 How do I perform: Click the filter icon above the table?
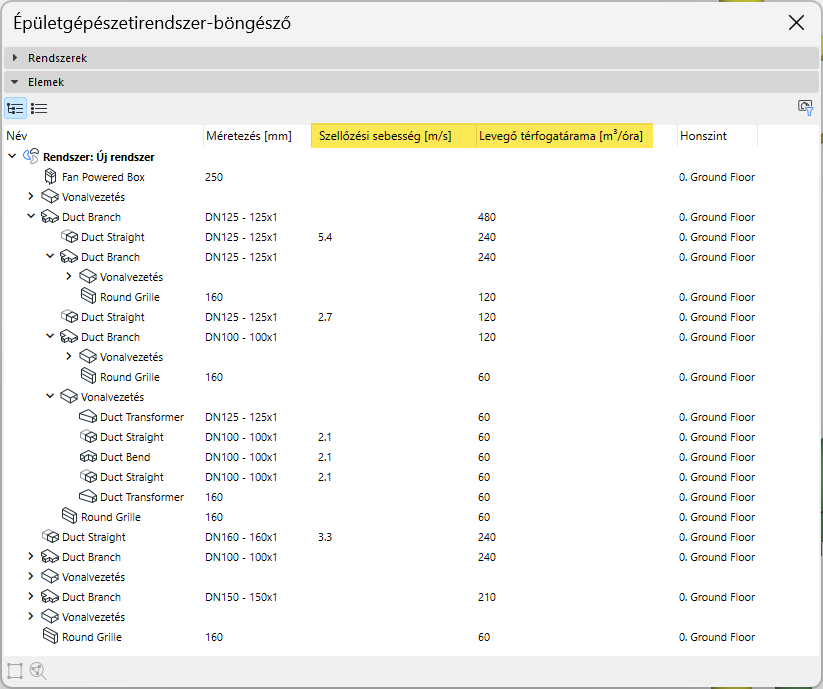point(804,108)
